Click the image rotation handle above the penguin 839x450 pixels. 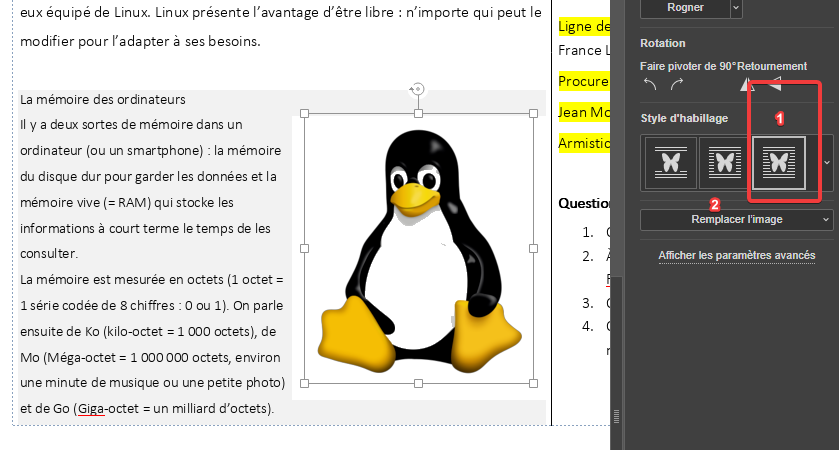pyautogui.click(x=417, y=89)
